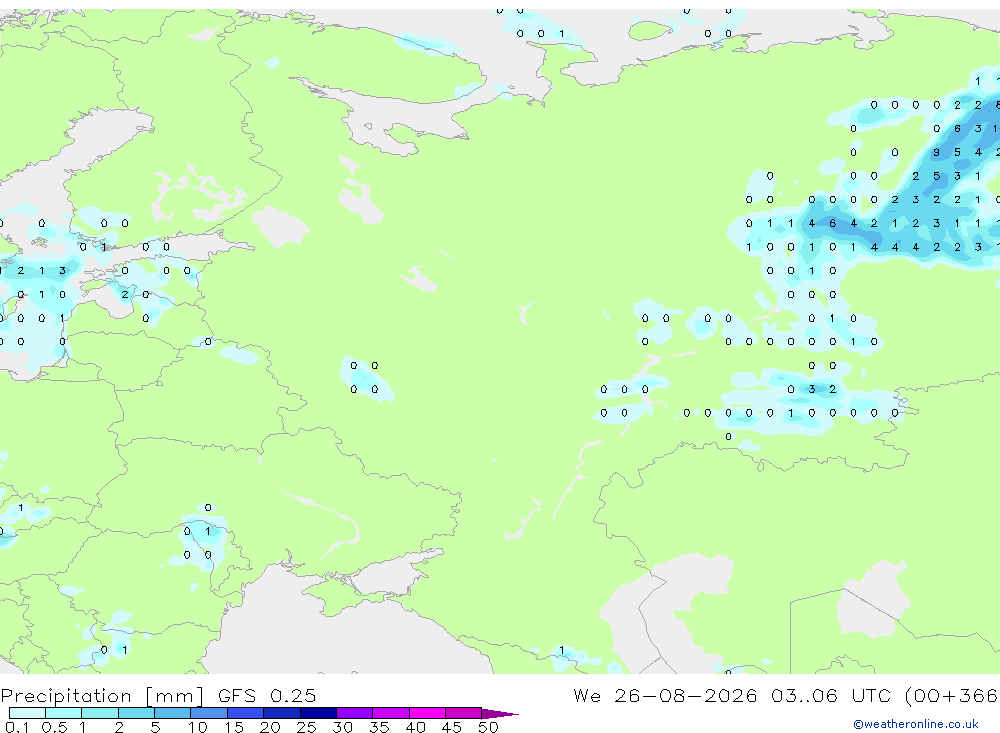
Task: Click the legend label "10"
Action: 198,727
